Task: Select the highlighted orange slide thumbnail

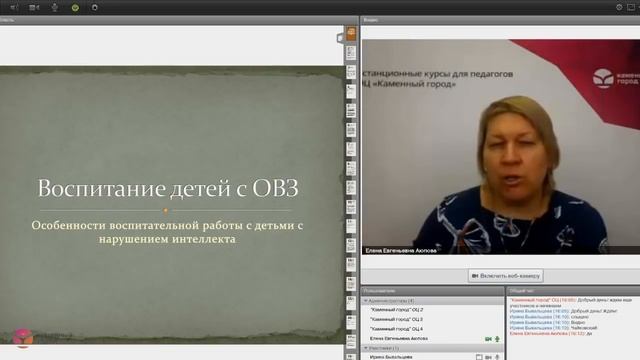Action: 351,34
